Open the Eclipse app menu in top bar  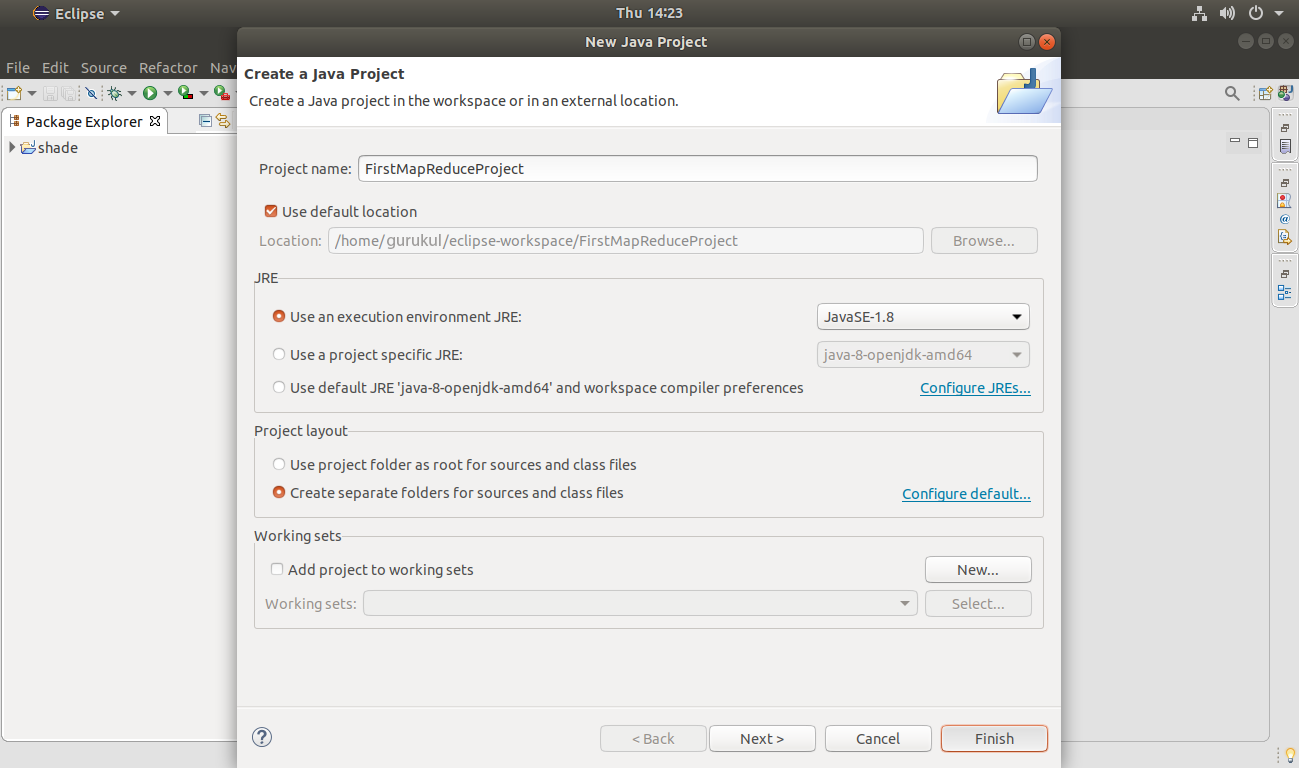coord(76,13)
